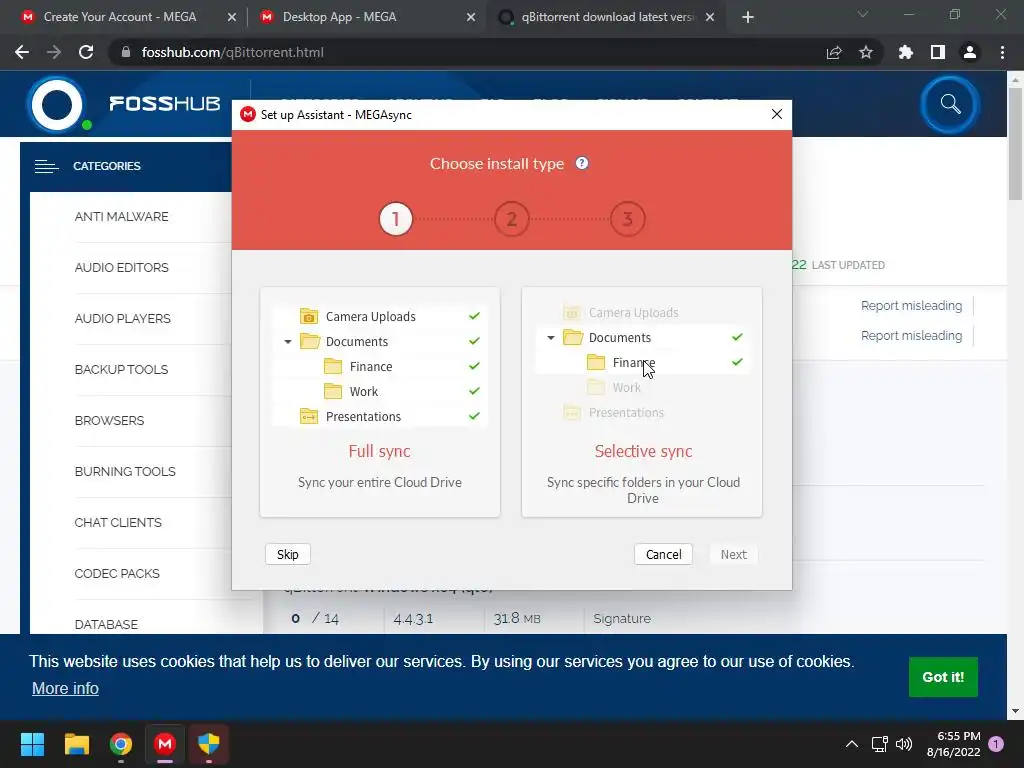
Task: Toggle Finance checkmark in Selective sync
Action: [x=737, y=362]
